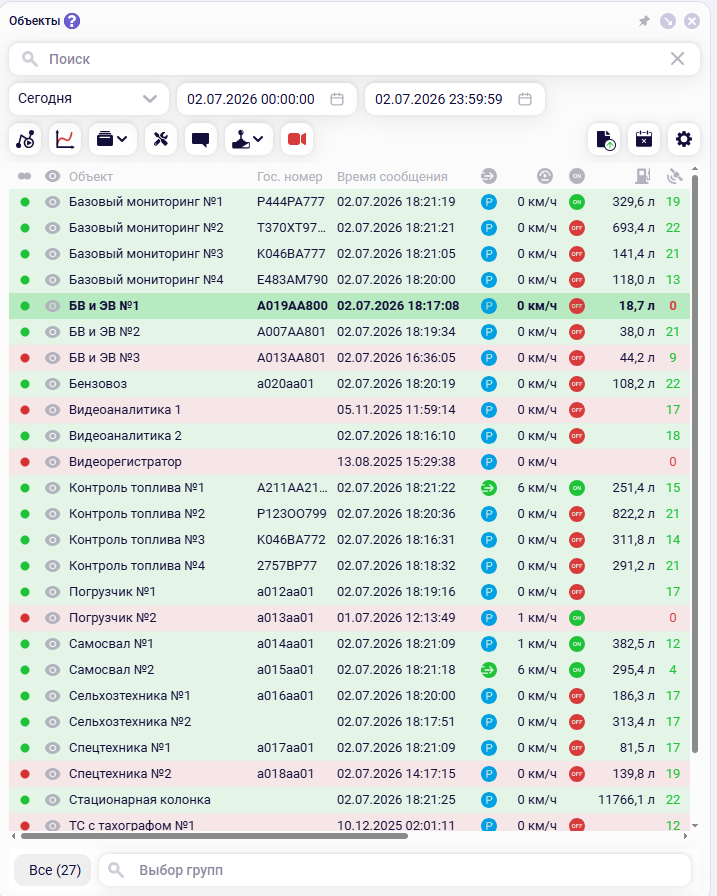Select the Базовый мониторинг №2 row

tap(350, 228)
